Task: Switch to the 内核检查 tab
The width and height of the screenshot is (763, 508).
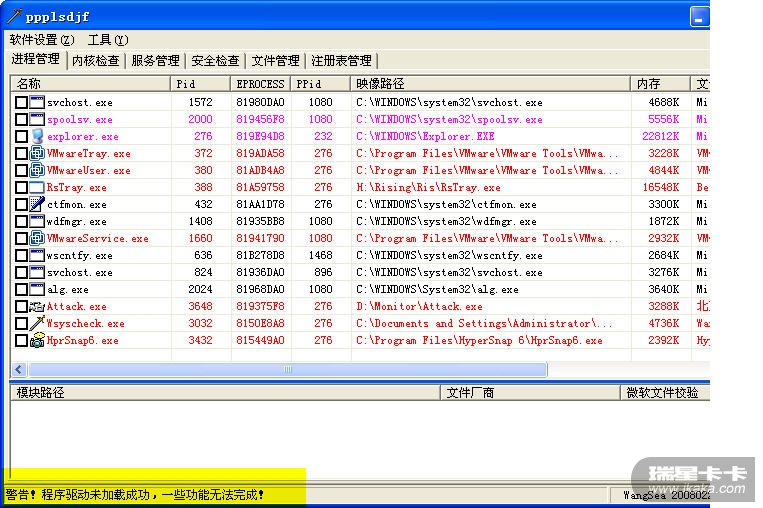Action: click(95, 61)
